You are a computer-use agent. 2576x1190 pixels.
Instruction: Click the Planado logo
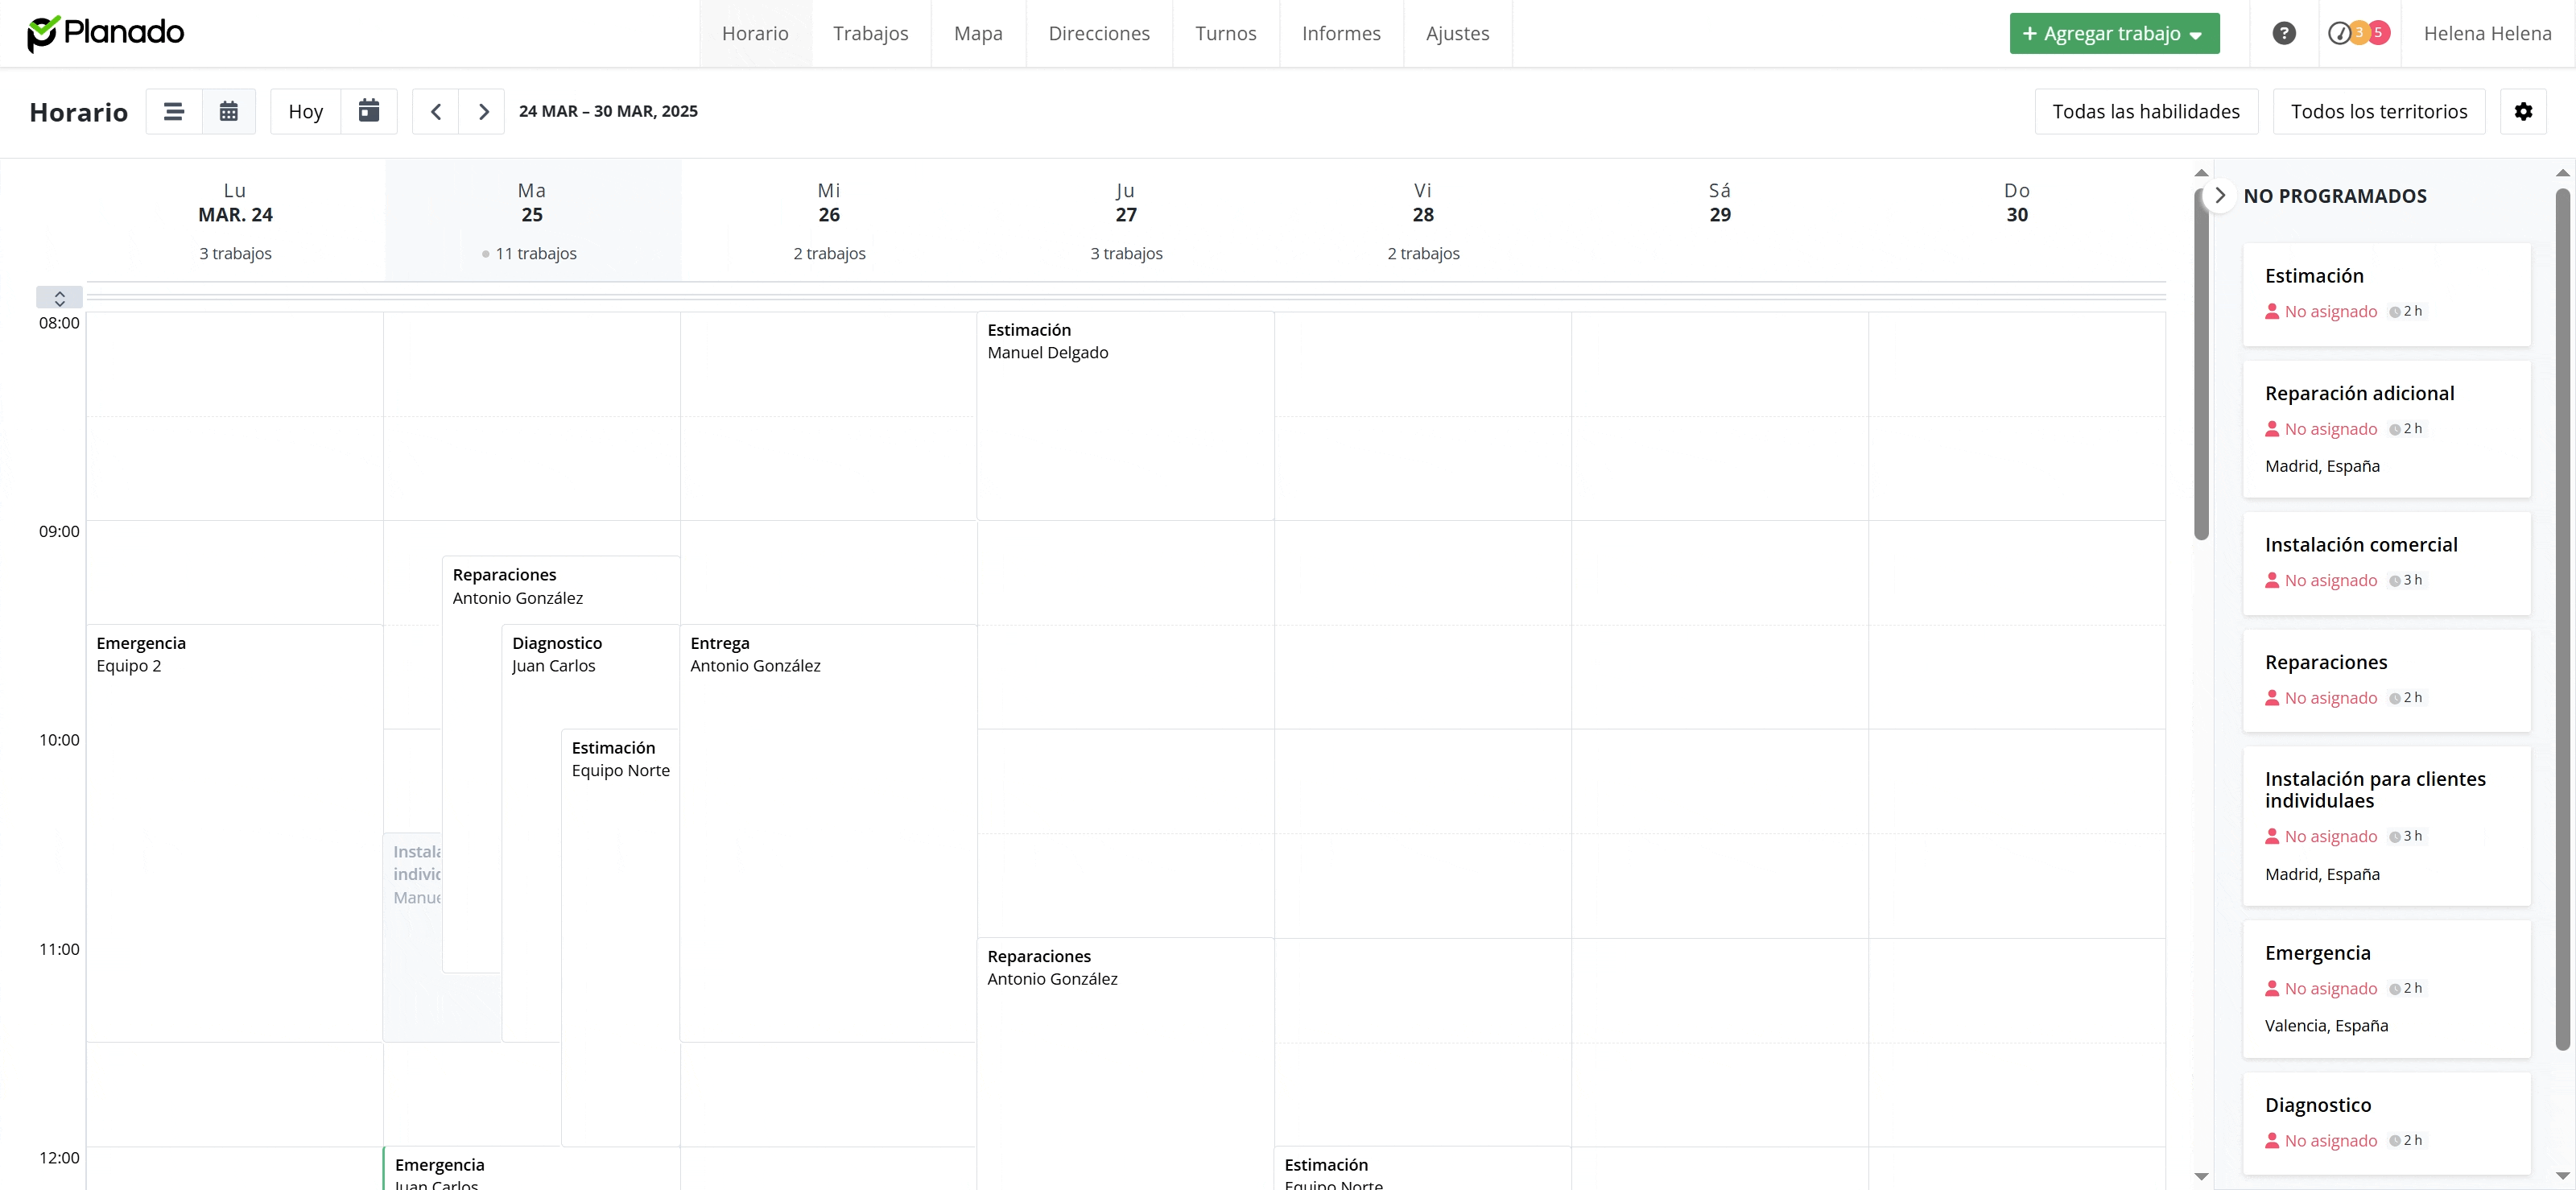(105, 33)
